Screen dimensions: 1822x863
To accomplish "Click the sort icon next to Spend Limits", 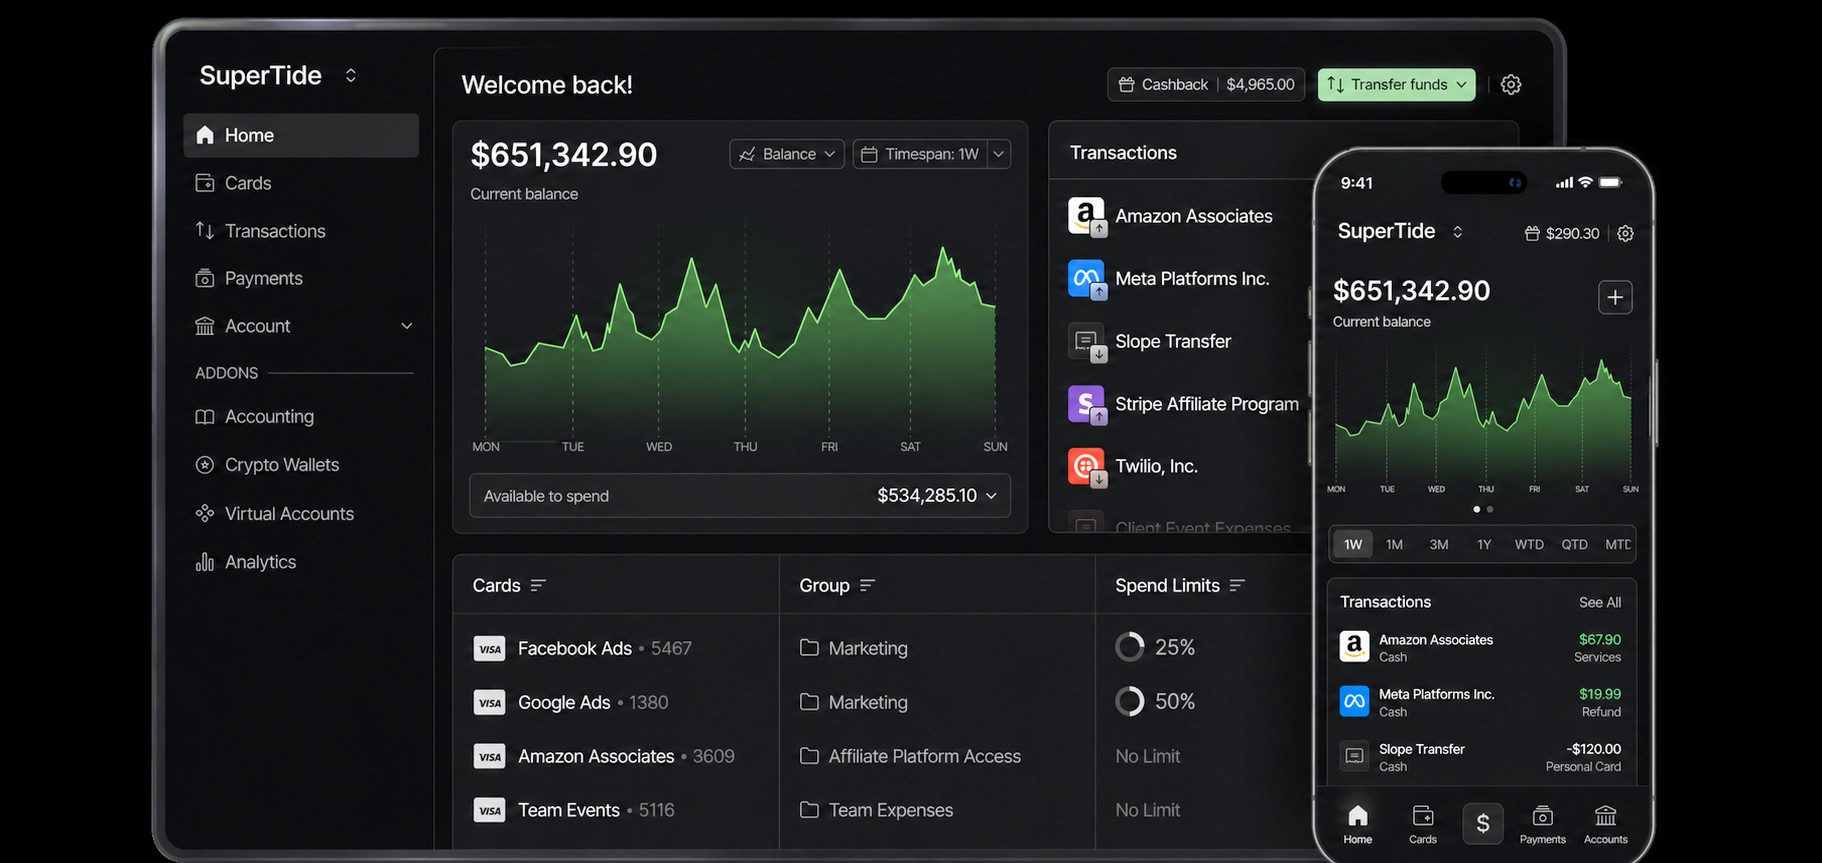I will (x=1237, y=585).
